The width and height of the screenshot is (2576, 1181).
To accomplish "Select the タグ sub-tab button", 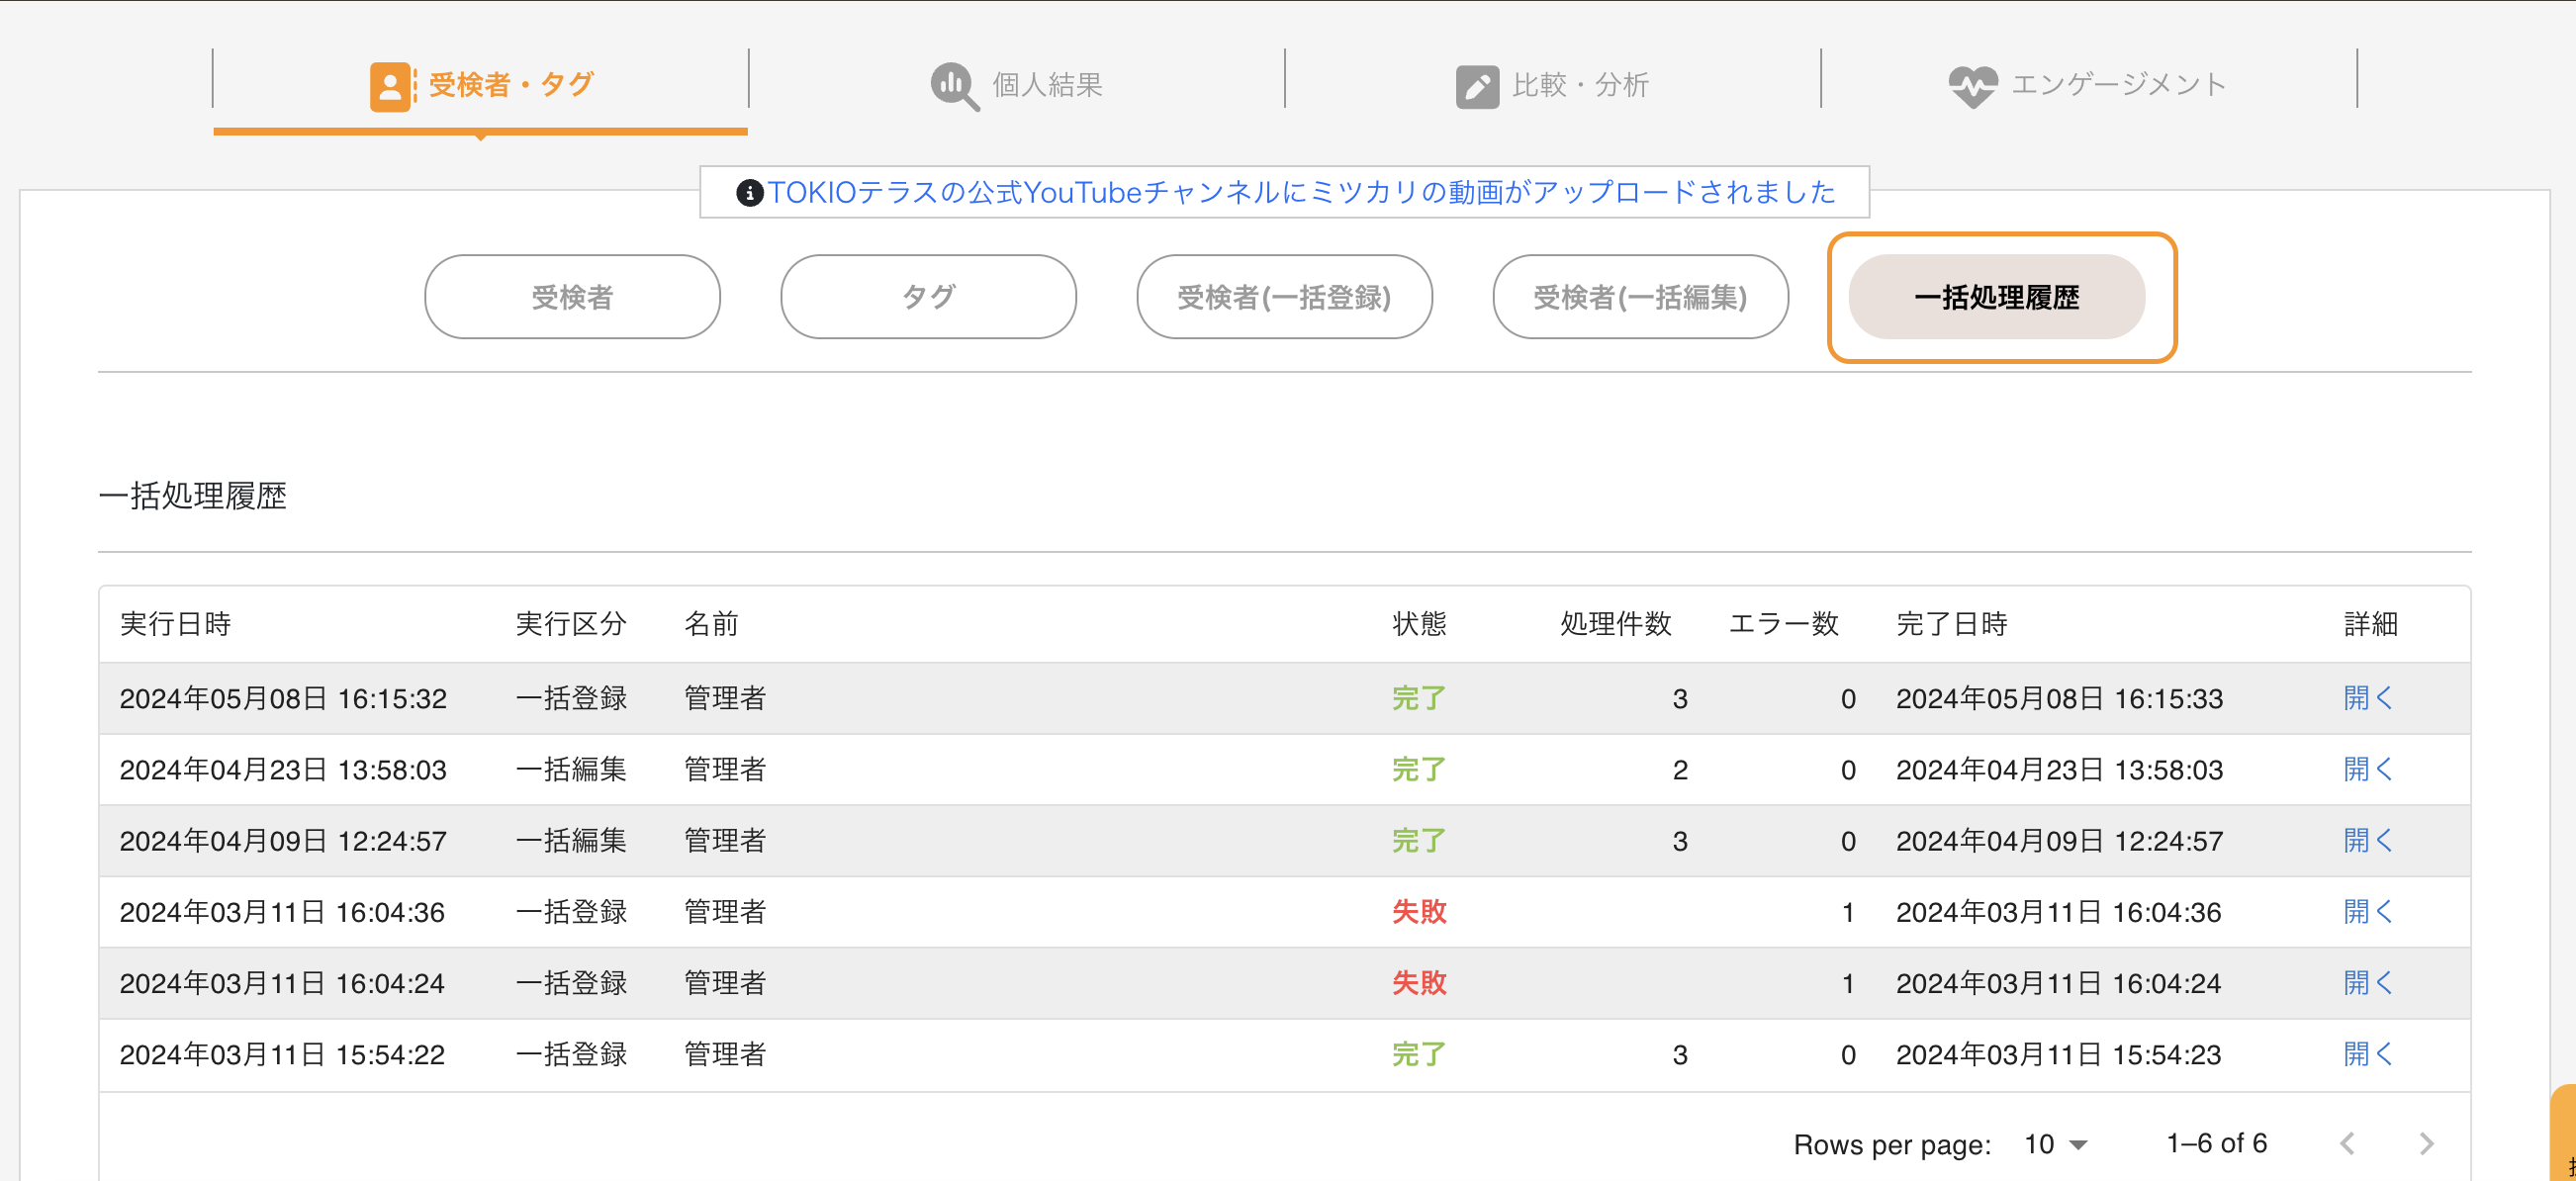I will coord(928,296).
